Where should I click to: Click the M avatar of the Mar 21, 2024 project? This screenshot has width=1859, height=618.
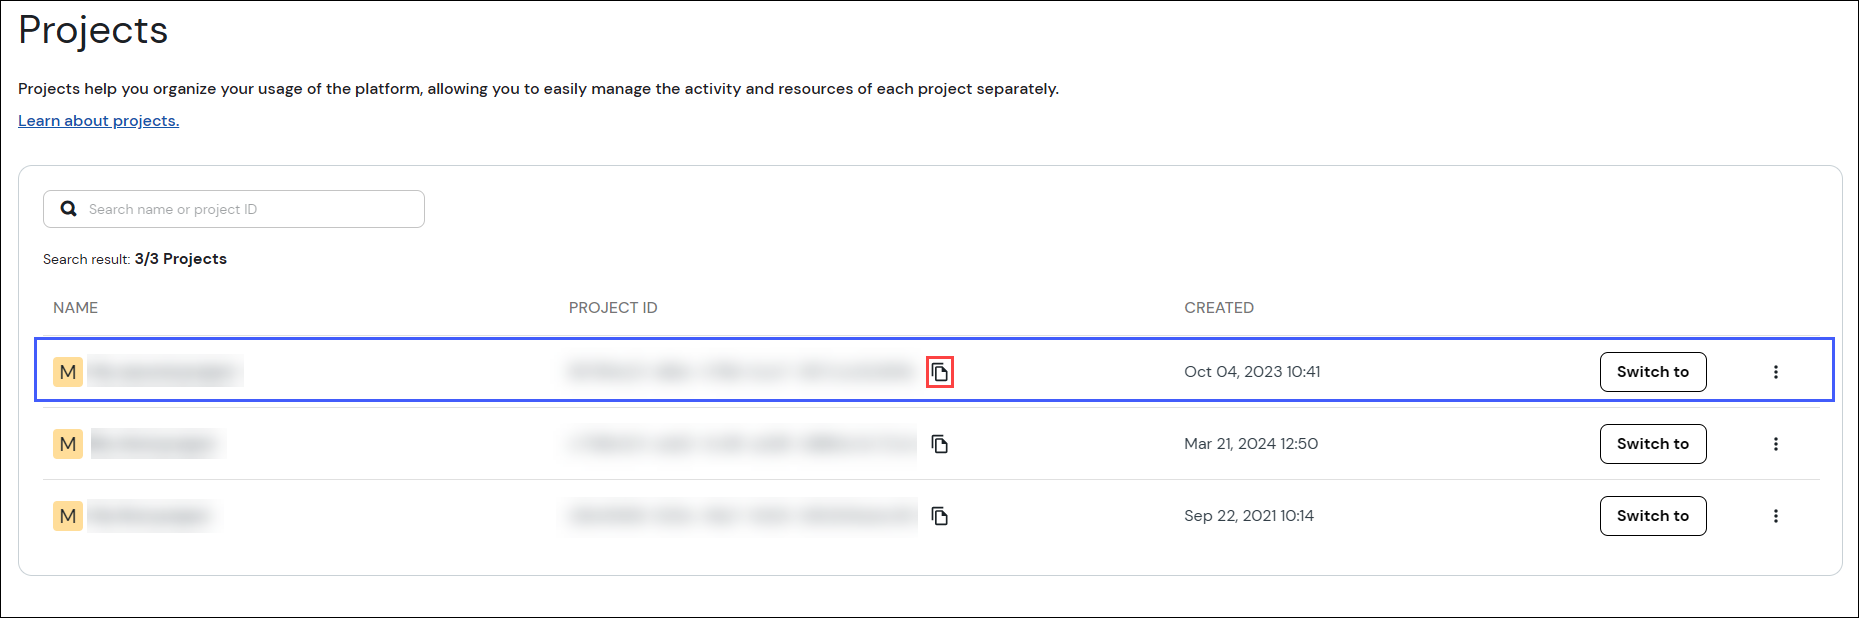(x=68, y=444)
